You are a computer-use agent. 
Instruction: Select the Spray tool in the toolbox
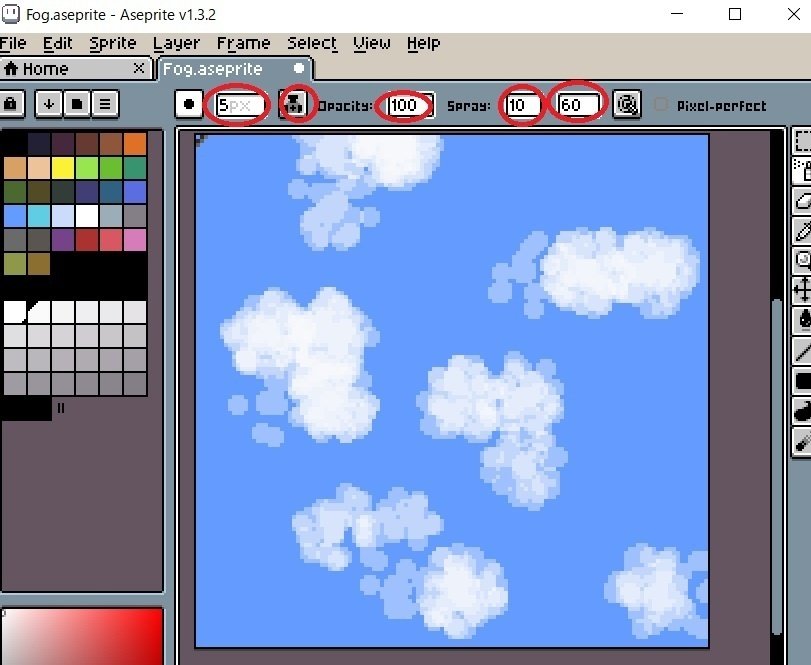click(x=803, y=171)
